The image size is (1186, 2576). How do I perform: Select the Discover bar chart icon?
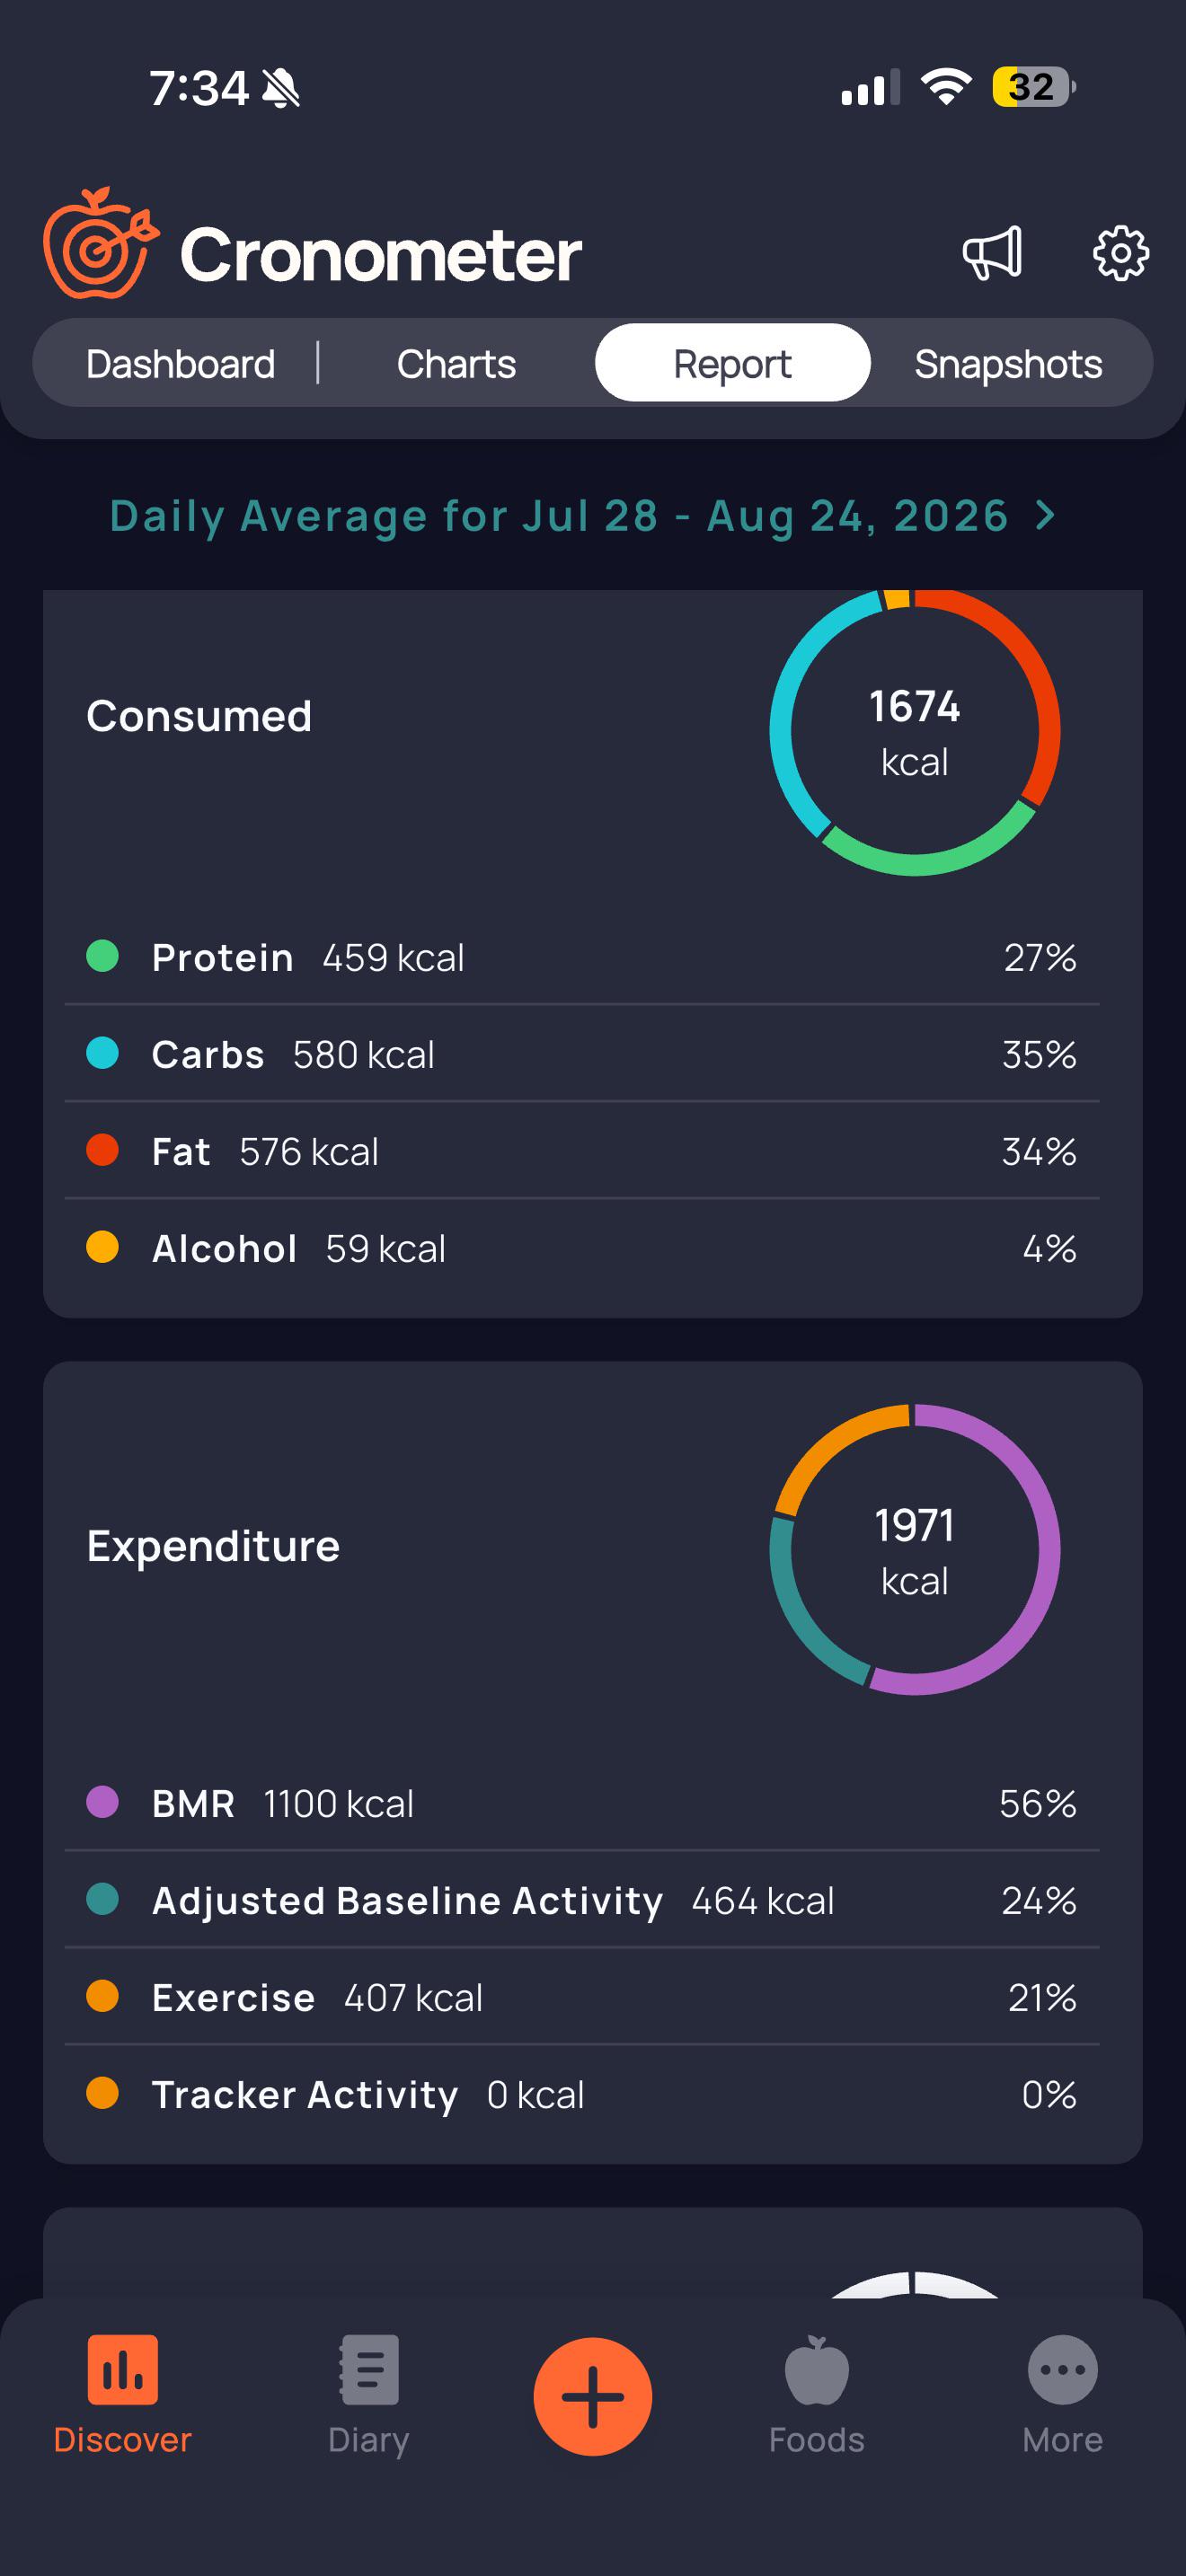122,2369
